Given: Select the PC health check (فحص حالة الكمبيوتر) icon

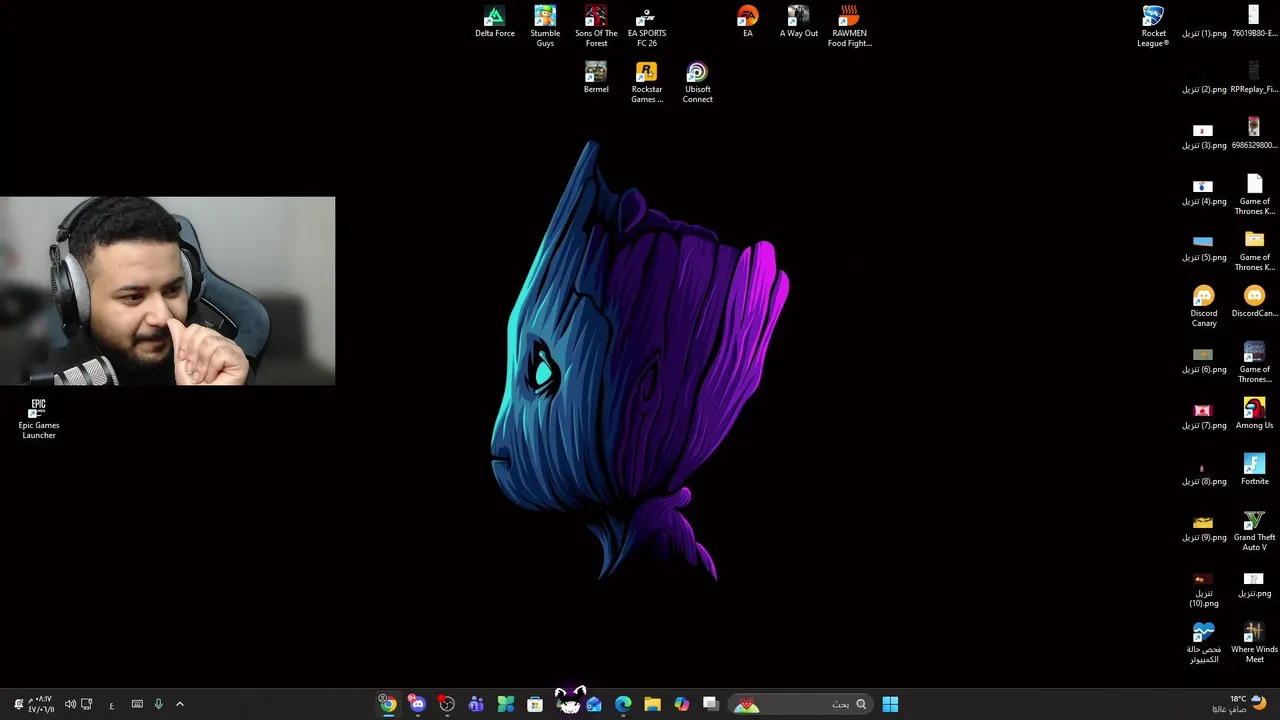Looking at the screenshot, I should click(x=1203, y=642).
